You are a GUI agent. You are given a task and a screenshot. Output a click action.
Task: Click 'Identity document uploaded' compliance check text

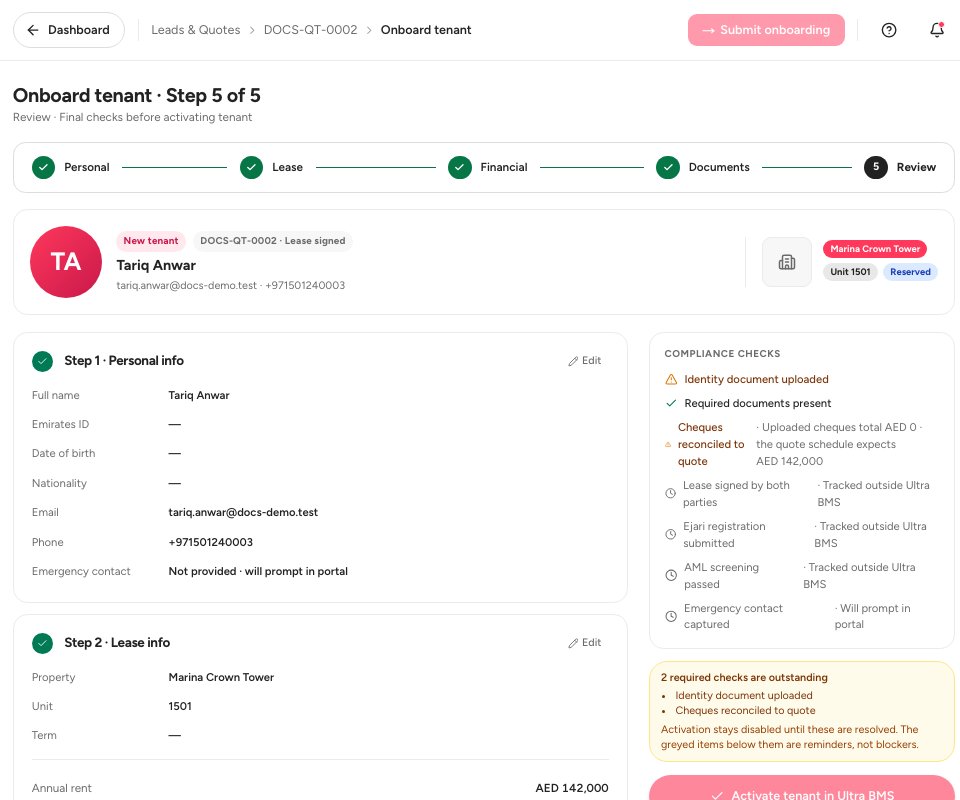click(756, 379)
